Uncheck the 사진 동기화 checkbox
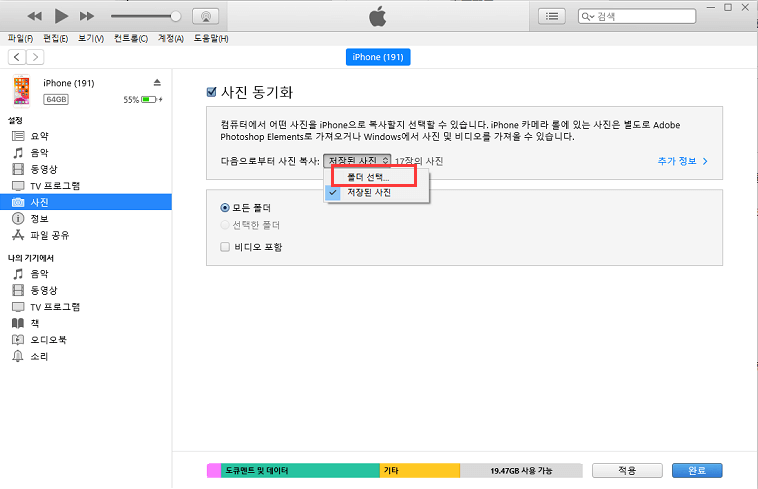Screen dimensions: 758x489 pyautogui.click(x=211, y=92)
